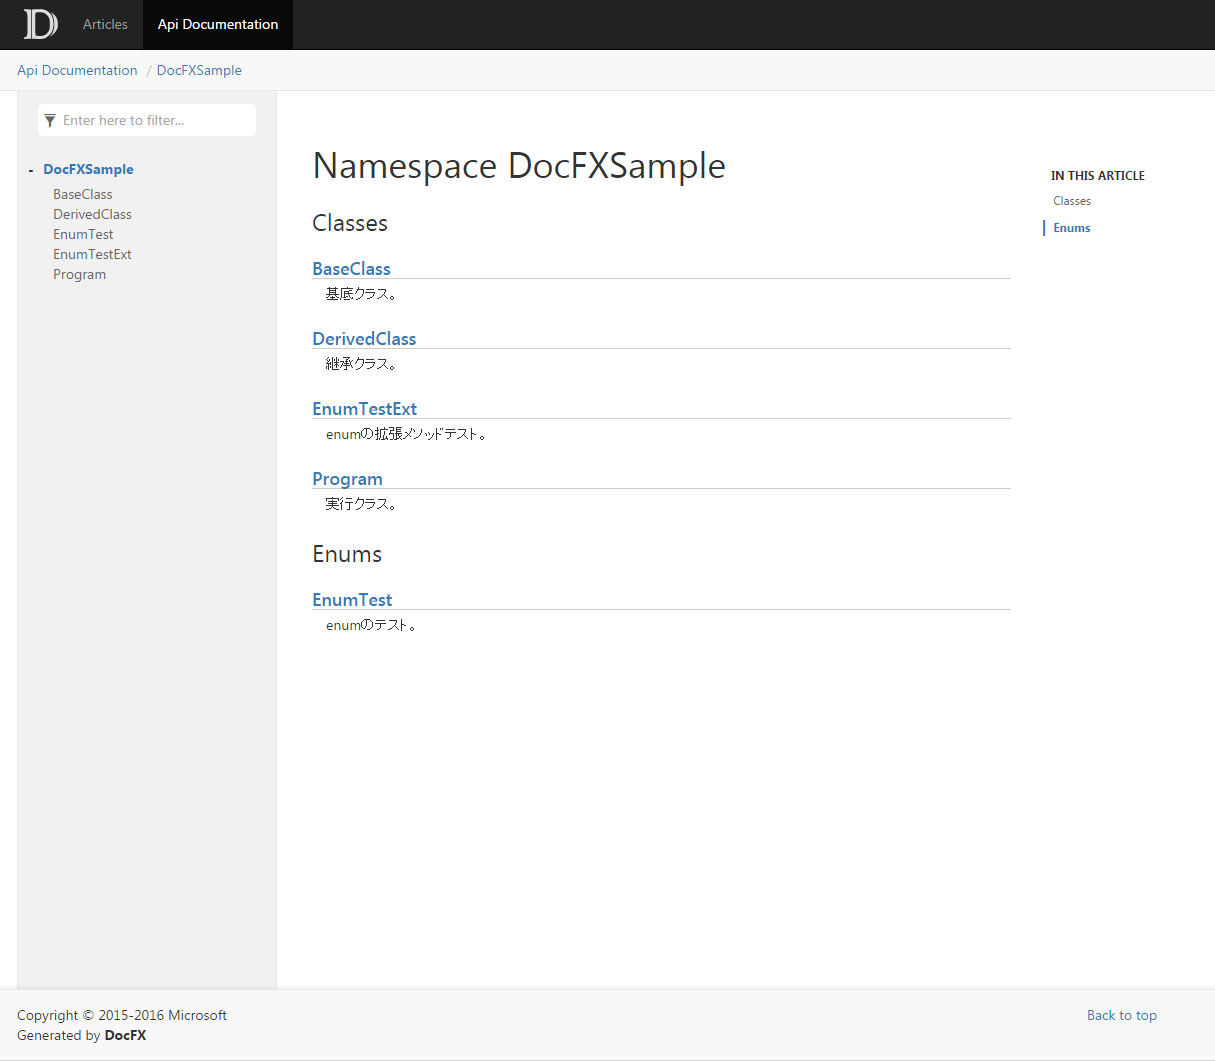Image resolution: width=1215 pixels, height=1061 pixels.
Task: Select DocFXSample in the sidebar tree
Action: (x=88, y=169)
